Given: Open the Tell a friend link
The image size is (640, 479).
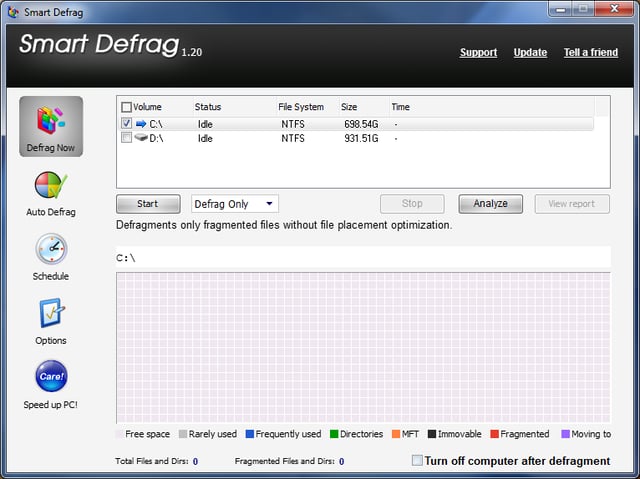Looking at the screenshot, I should [x=591, y=53].
